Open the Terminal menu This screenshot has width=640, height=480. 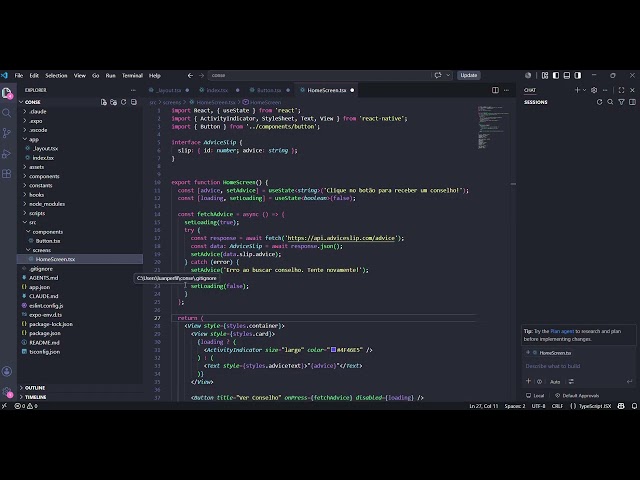click(132, 76)
